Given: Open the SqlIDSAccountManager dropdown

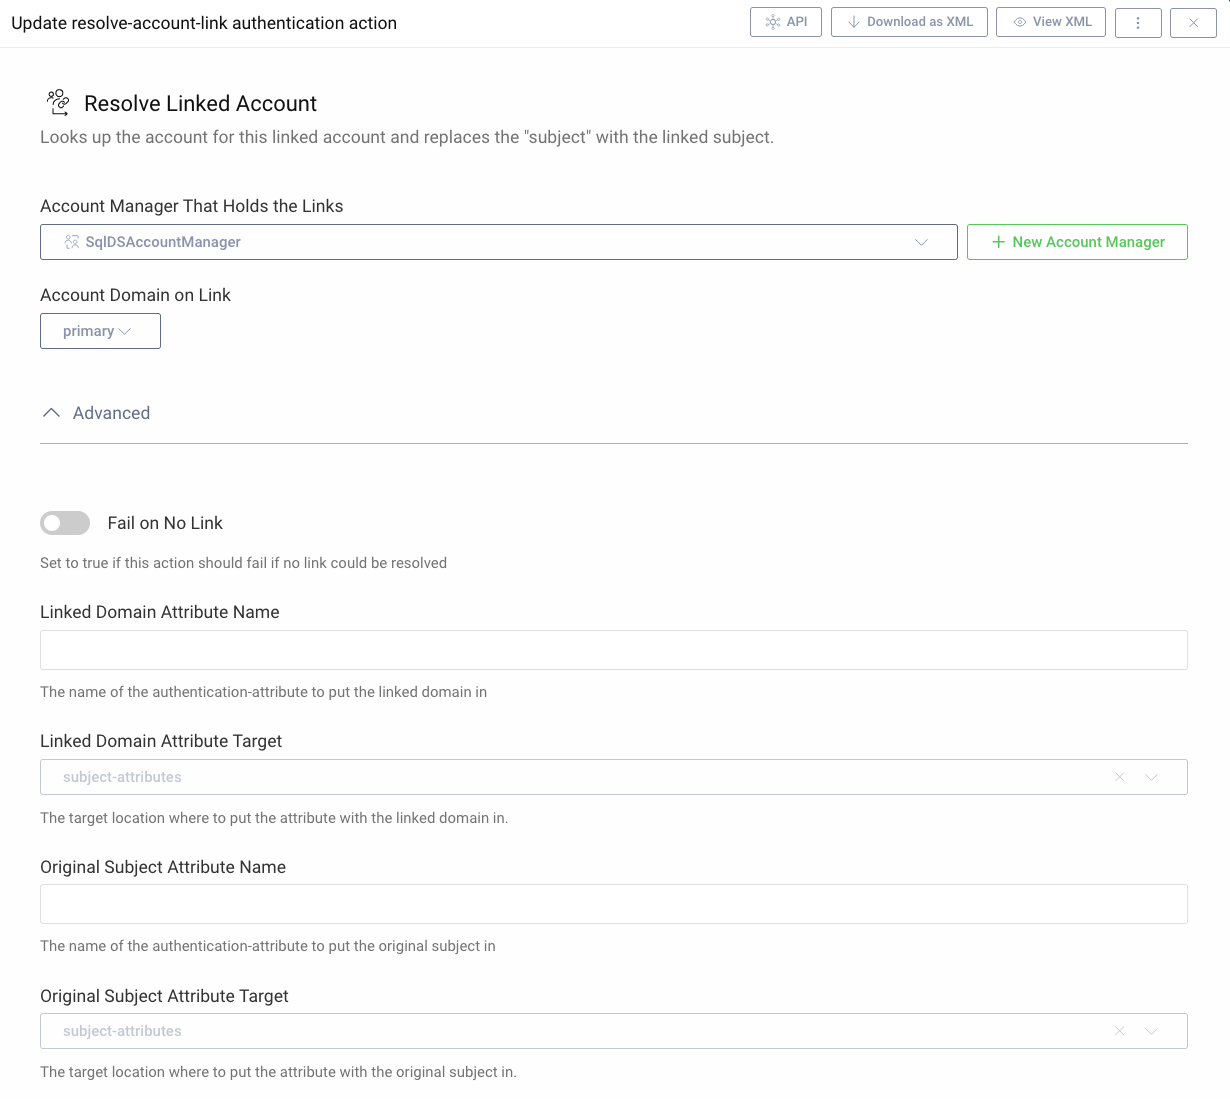Looking at the screenshot, I should (x=921, y=241).
